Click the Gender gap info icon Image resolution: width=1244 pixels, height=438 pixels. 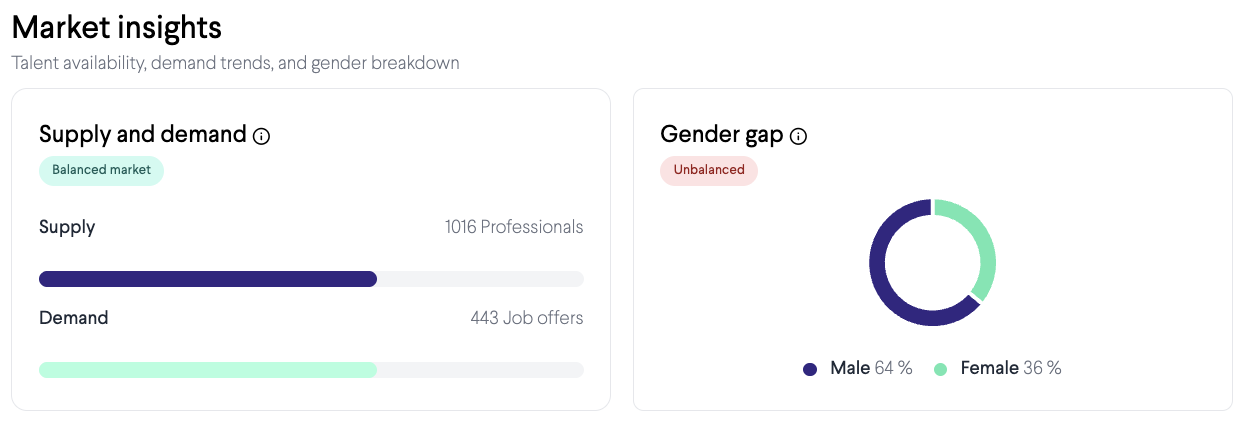(798, 136)
